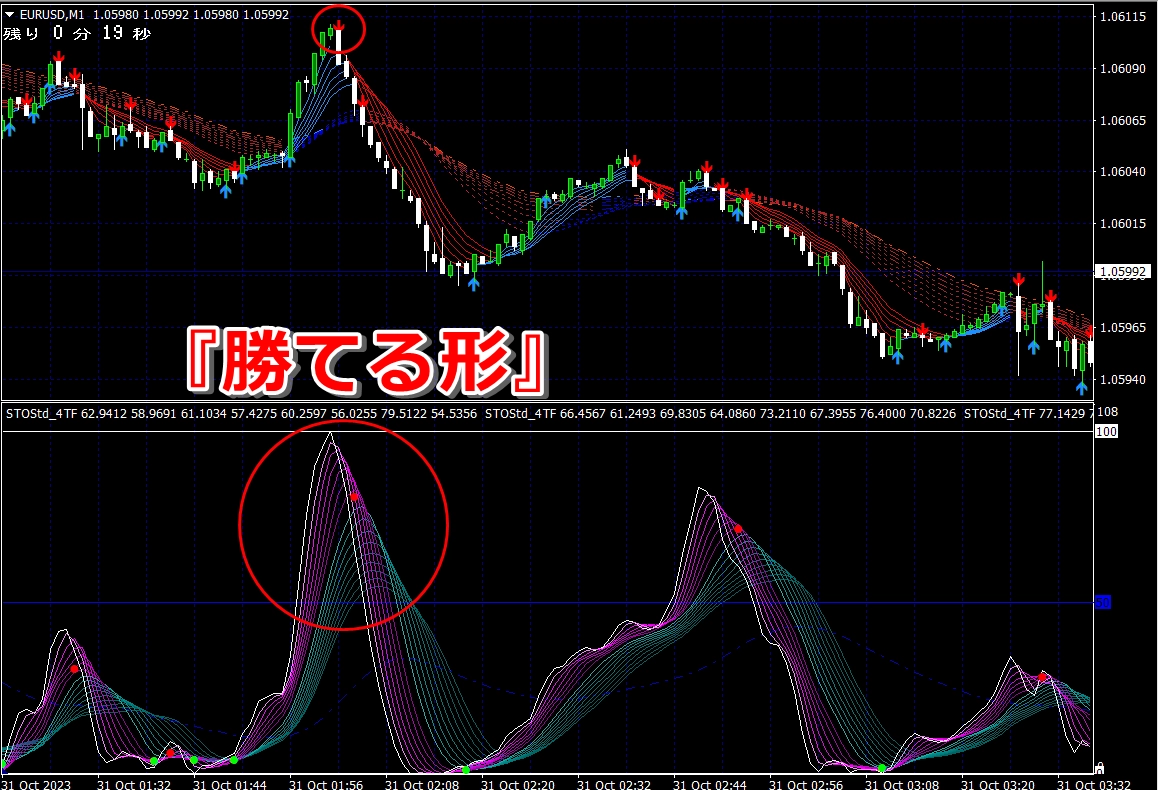Click the 31 Oct 02:44 time label
This screenshot has height=790, width=1158.
[710, 784]
